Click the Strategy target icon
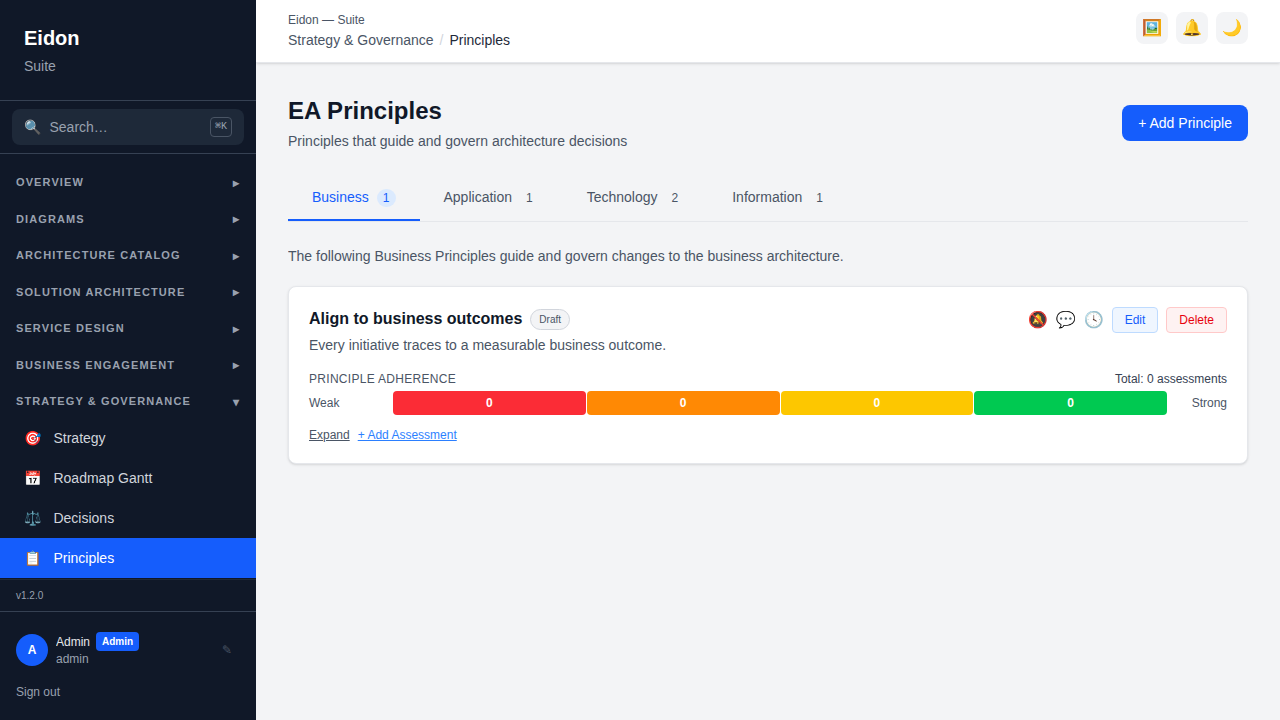 pyautogui.click(x=32, y=438)
